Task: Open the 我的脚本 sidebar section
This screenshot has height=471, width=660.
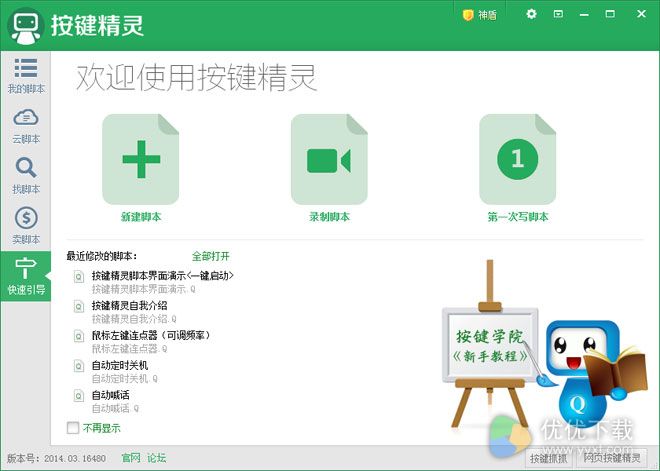Action: coord(26,76)
